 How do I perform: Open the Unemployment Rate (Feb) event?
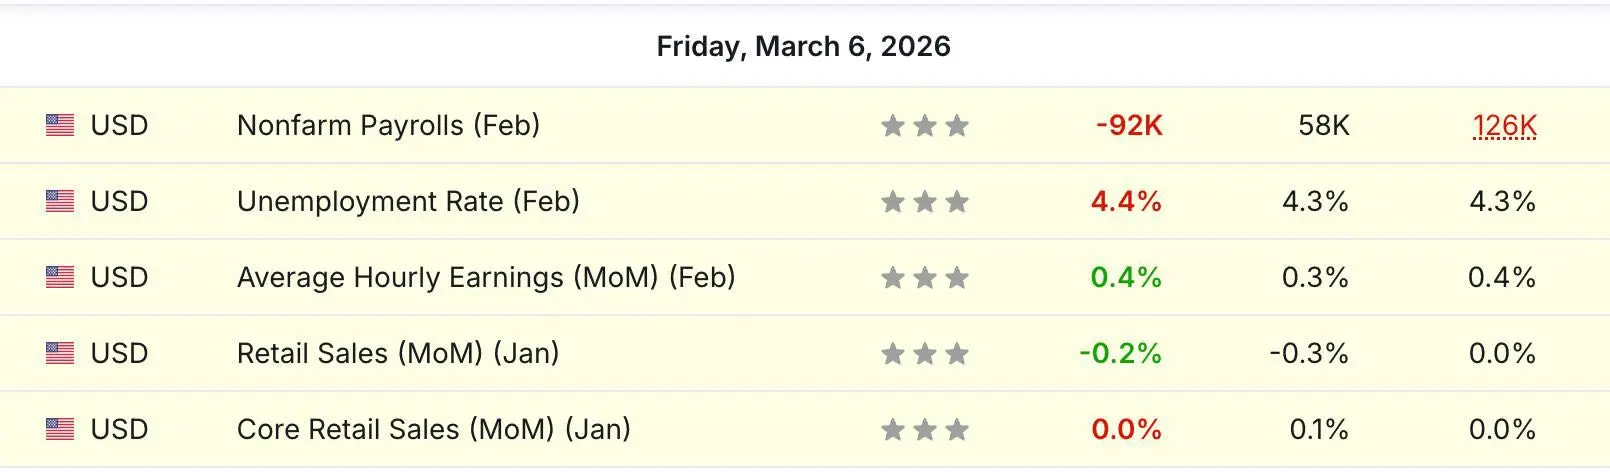point(408,201)
